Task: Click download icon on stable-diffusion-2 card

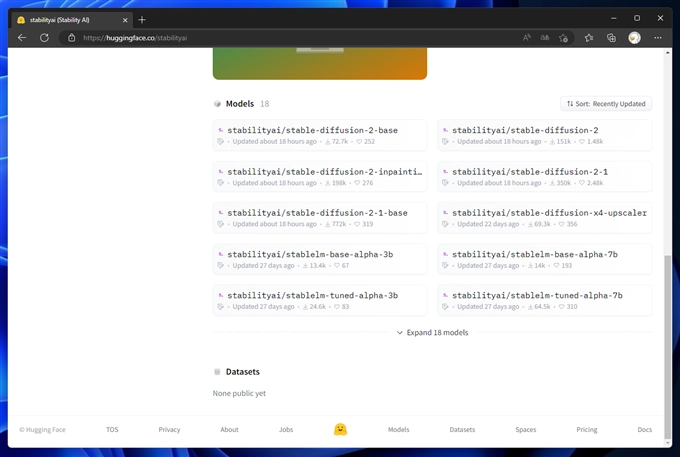Action: coord(552,141)
